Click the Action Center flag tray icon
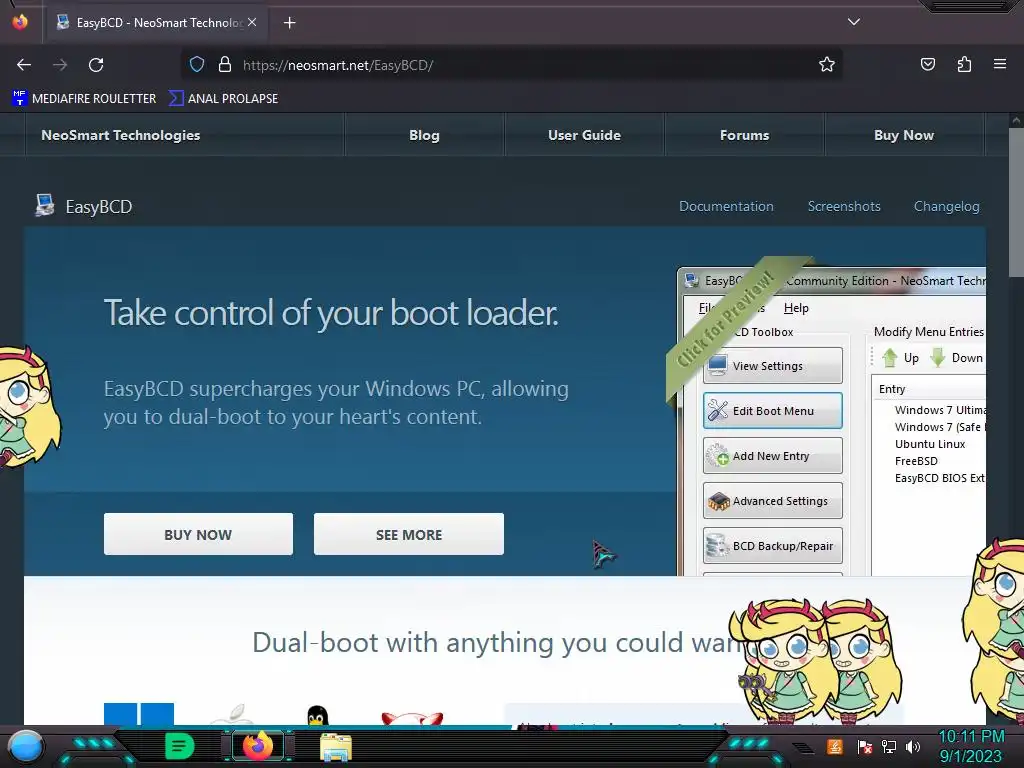Image resolution: width=1024 pixels, height=768 pixels. 865,746
